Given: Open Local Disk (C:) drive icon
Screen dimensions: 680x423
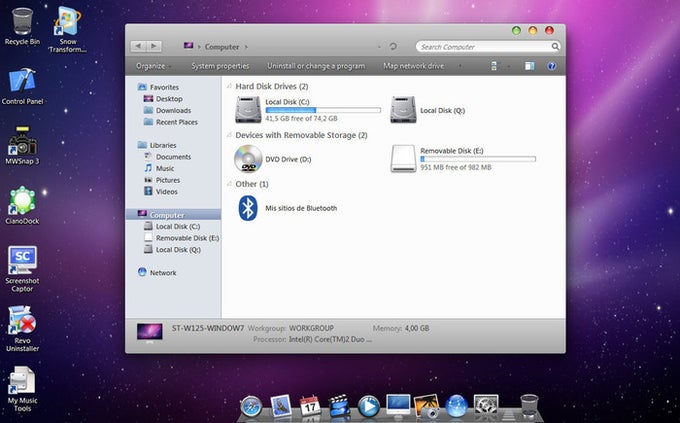Looking at the screenshot, I should (248, 110).
